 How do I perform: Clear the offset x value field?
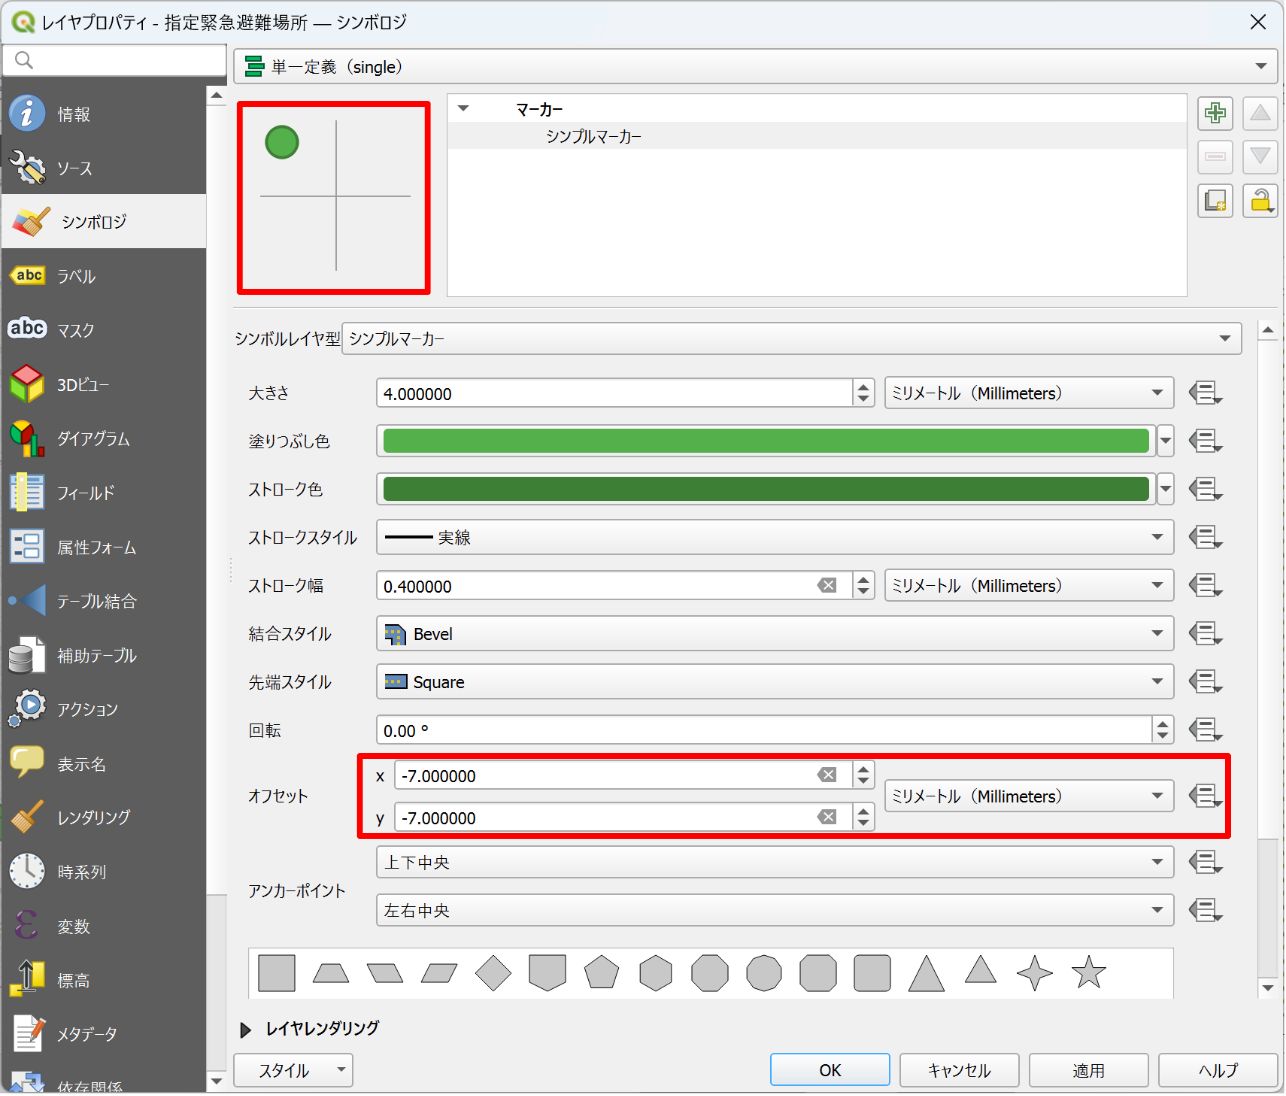coord(827,775)
